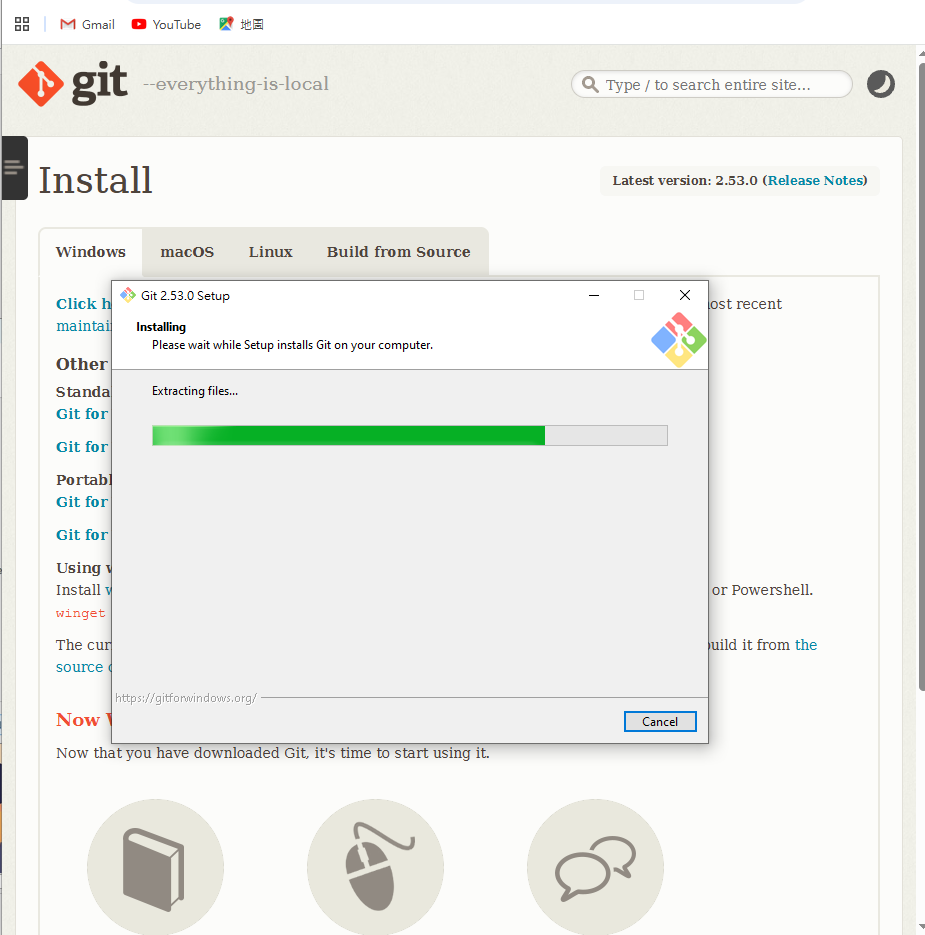Switch to the Linux tab
Image resolution: width=925 pixels, height=935 pixels.
coord(270,252)
